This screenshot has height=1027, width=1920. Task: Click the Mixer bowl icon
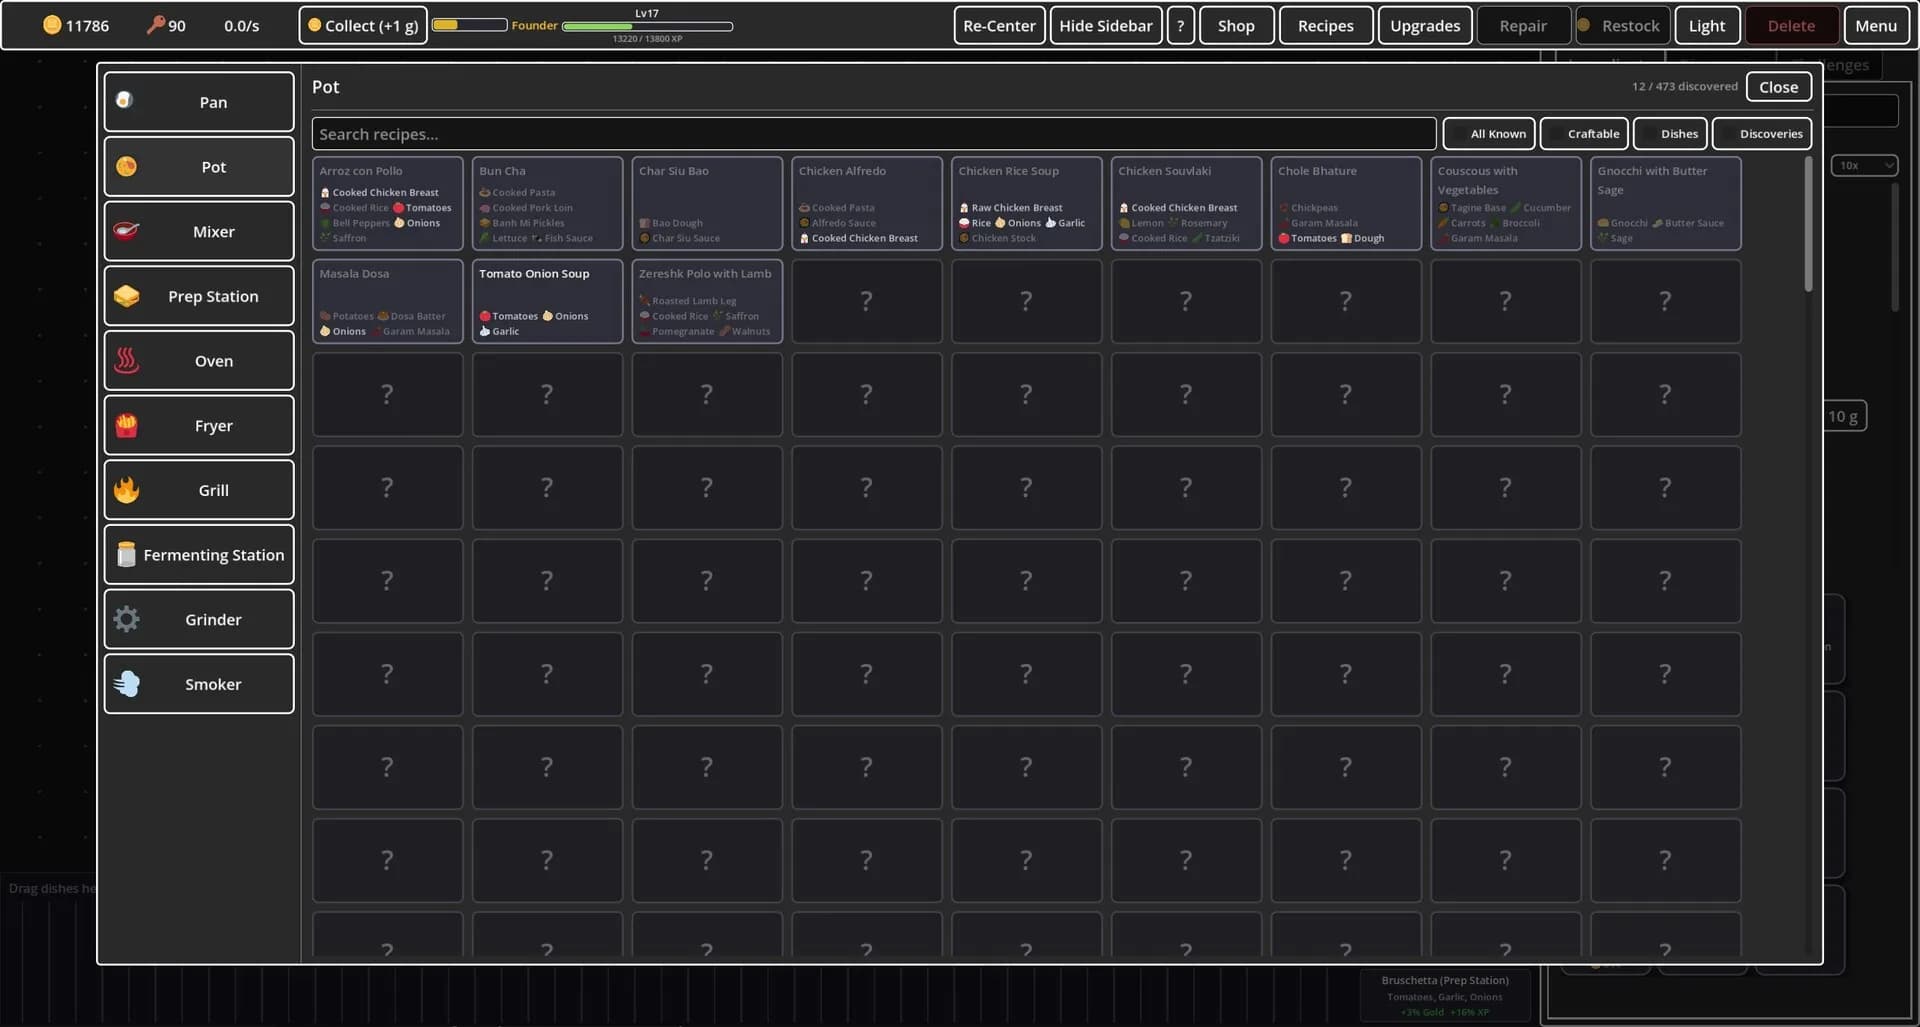126,231
